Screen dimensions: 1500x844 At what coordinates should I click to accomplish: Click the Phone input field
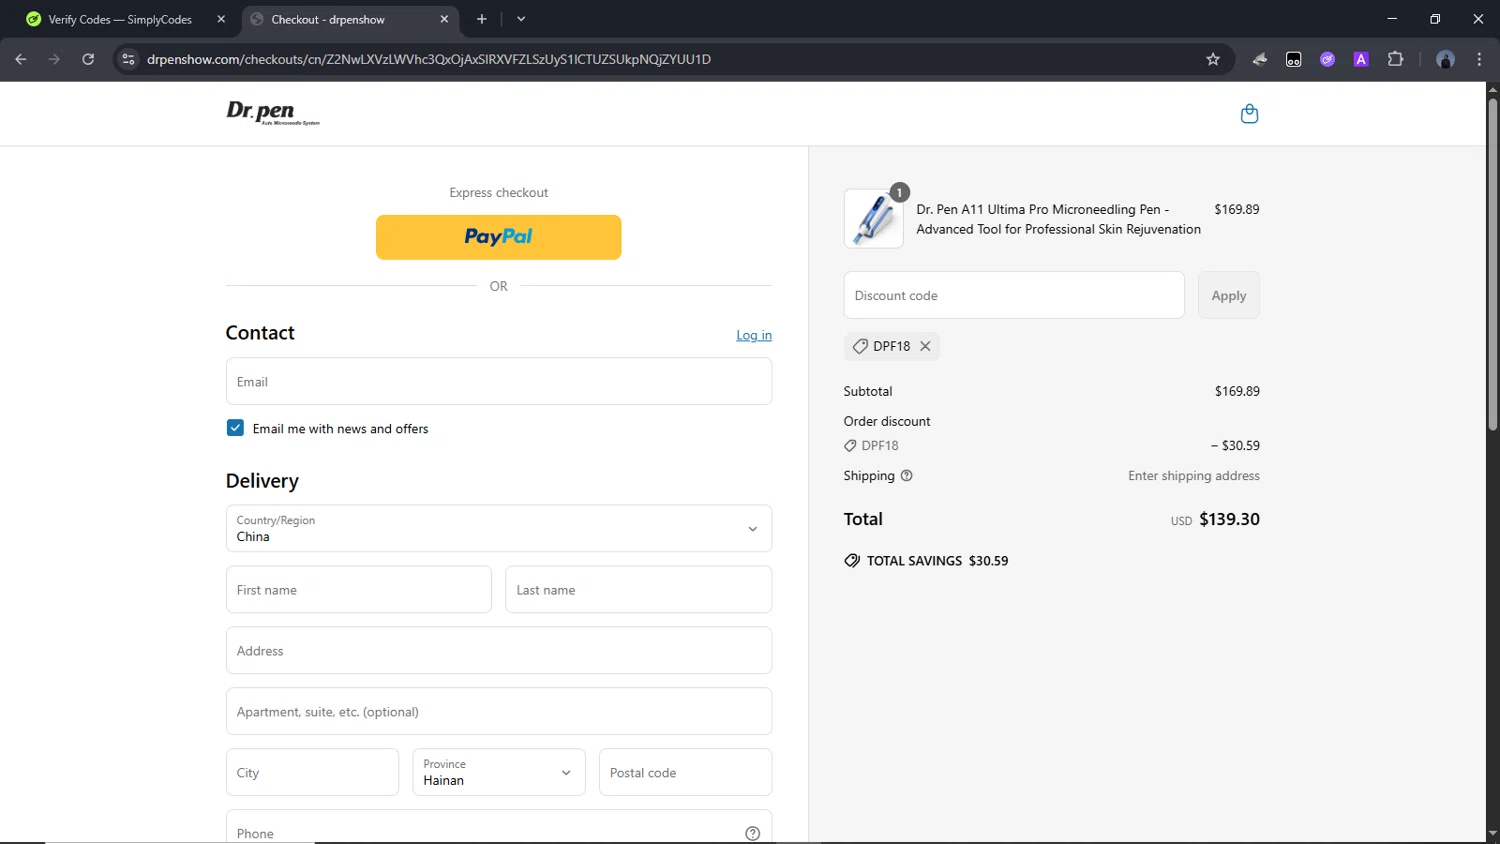point(499,827)
